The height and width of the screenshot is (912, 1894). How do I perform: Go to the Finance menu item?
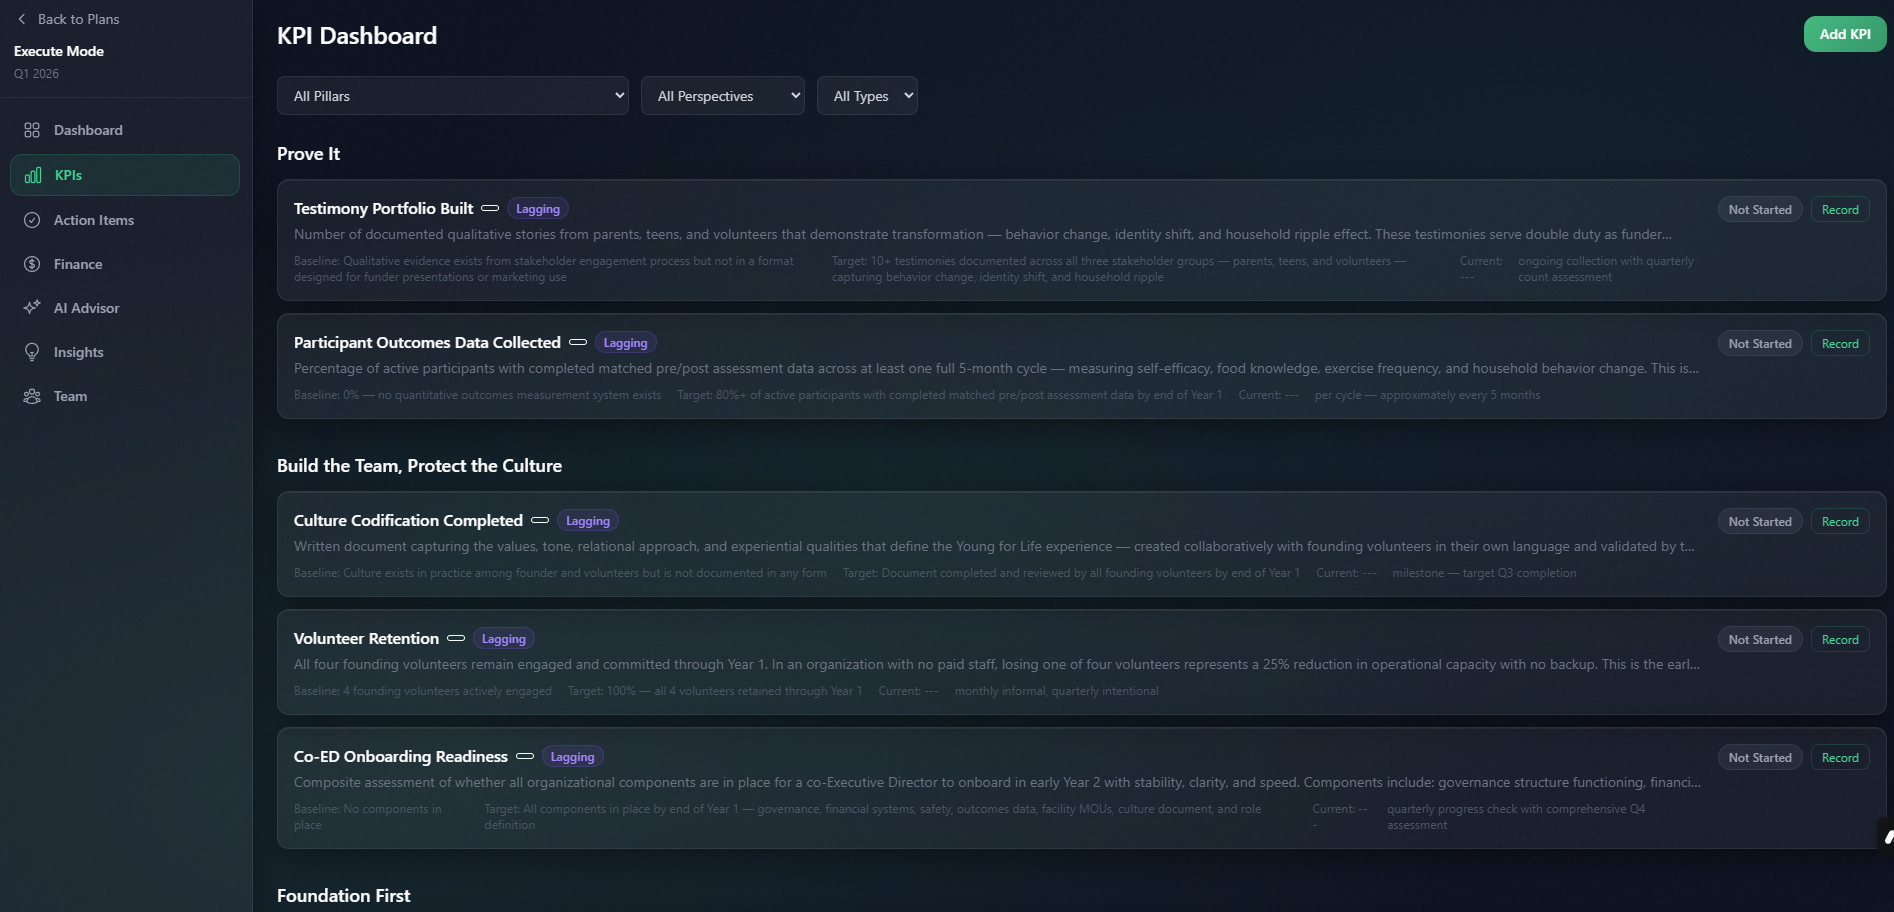[x=78, y=264]
